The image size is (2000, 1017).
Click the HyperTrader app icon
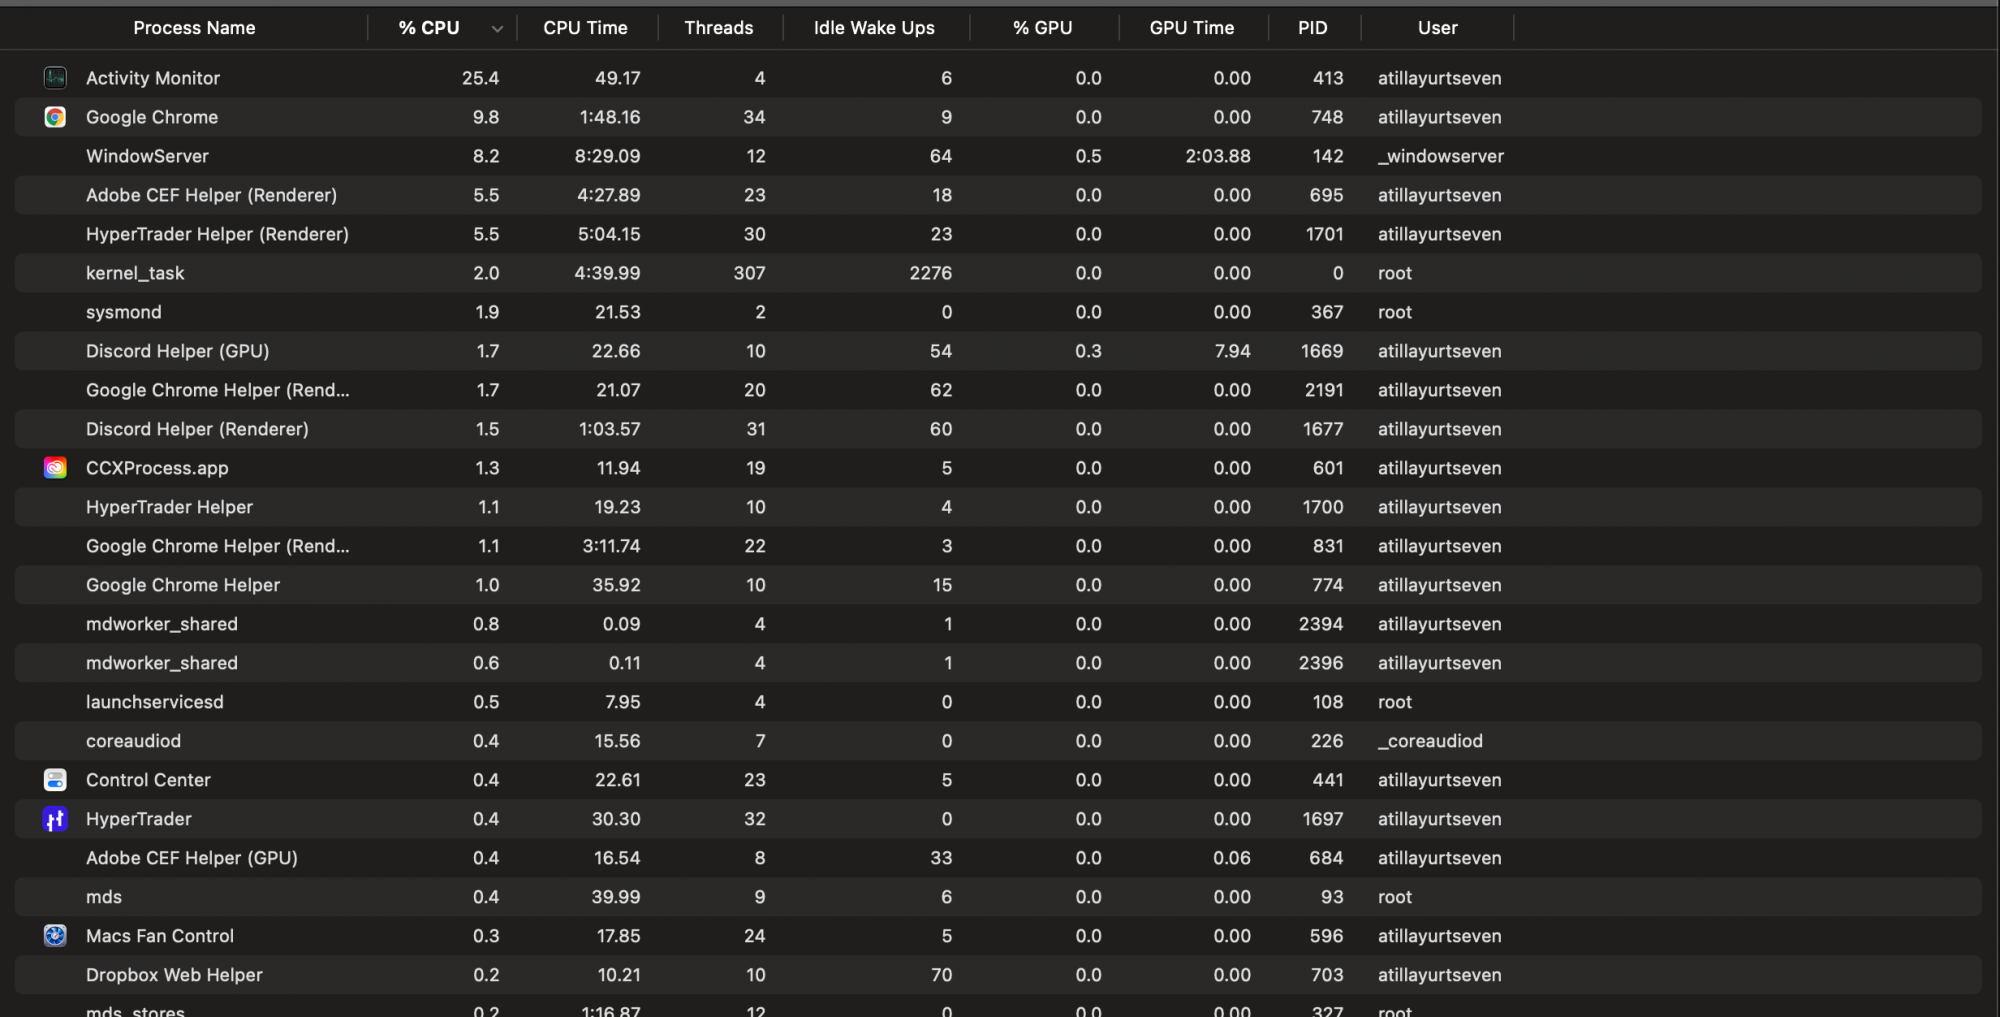click(x=55, y=819)
